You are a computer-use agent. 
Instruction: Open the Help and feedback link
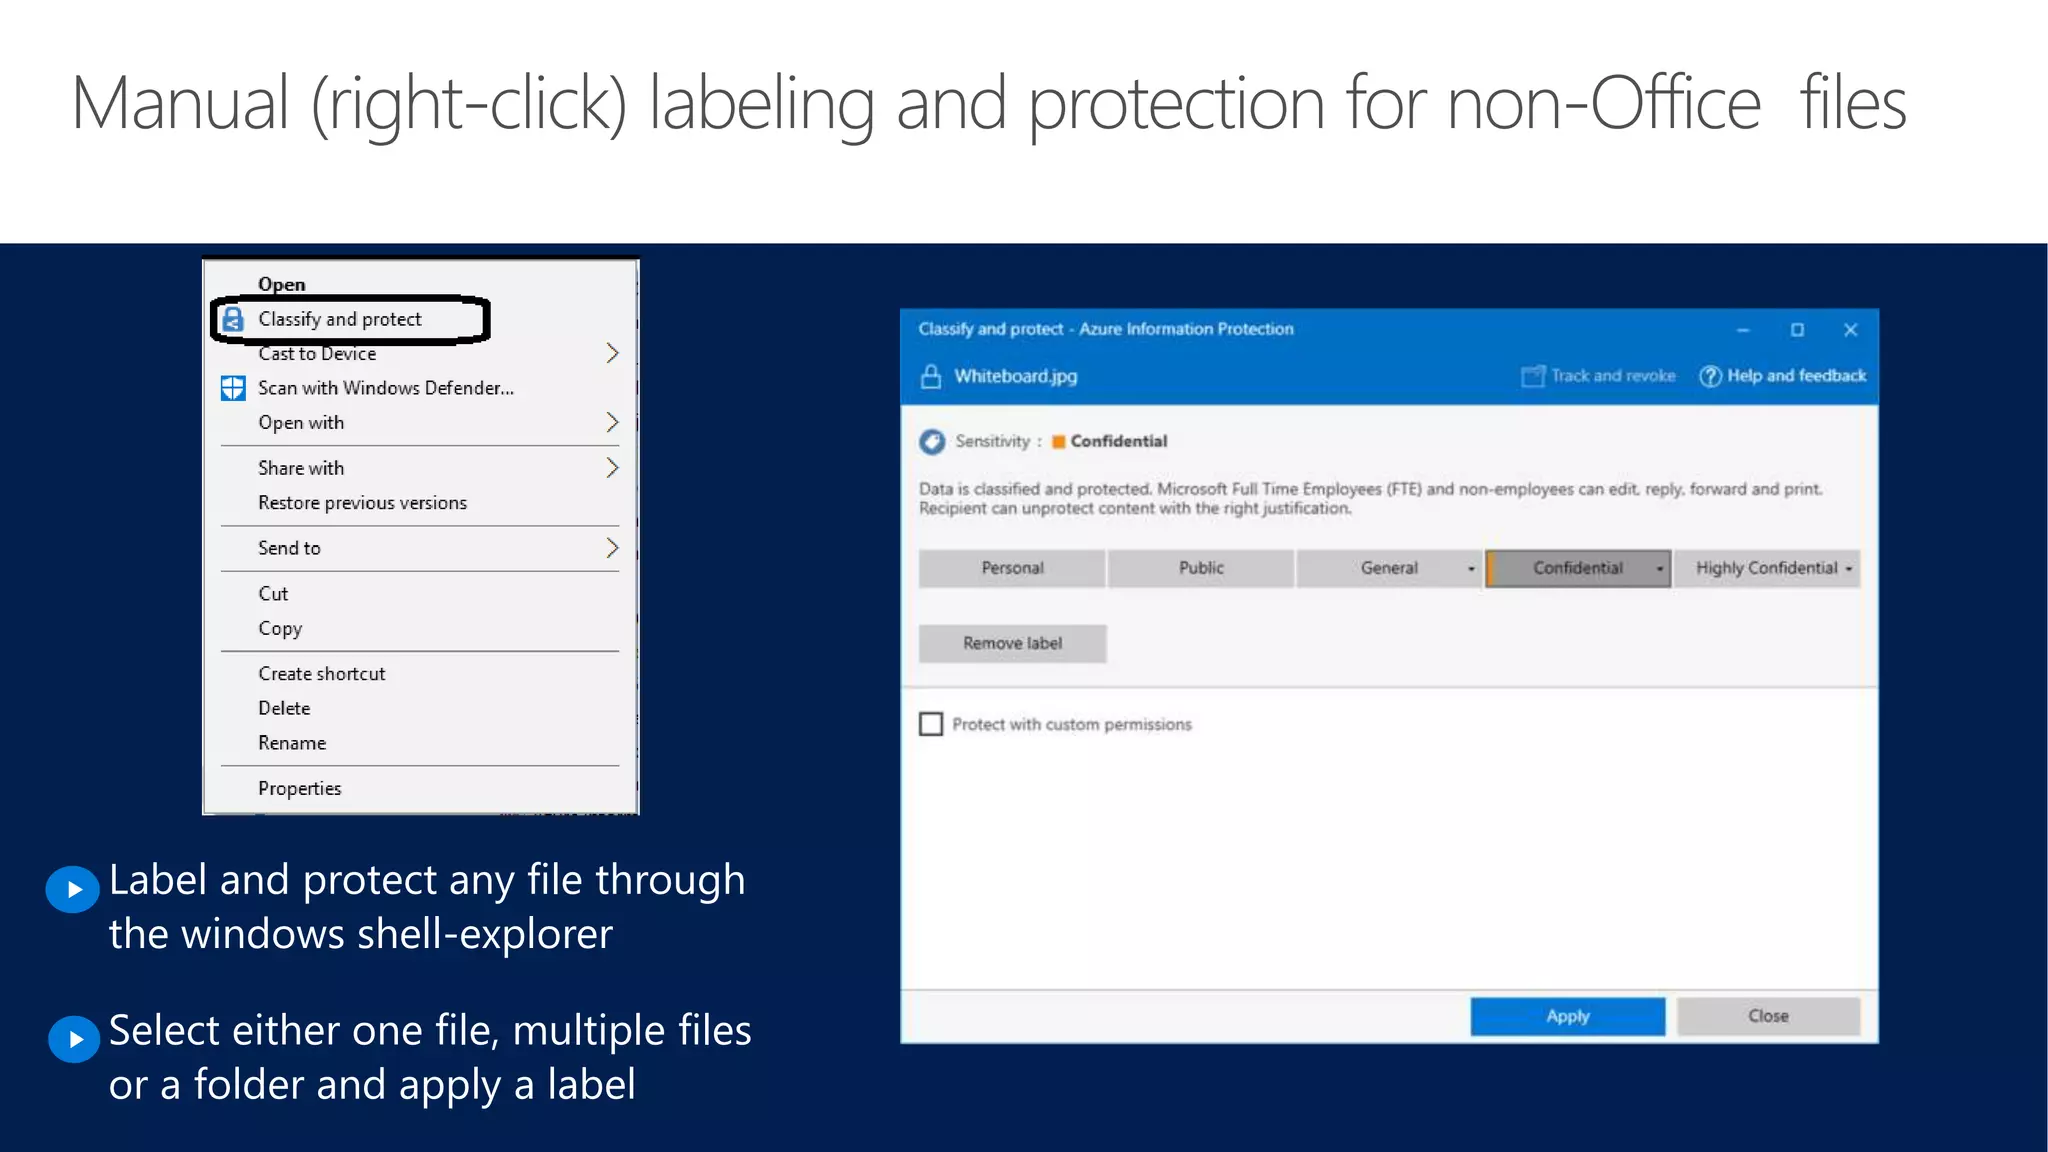coord(1796,376)
